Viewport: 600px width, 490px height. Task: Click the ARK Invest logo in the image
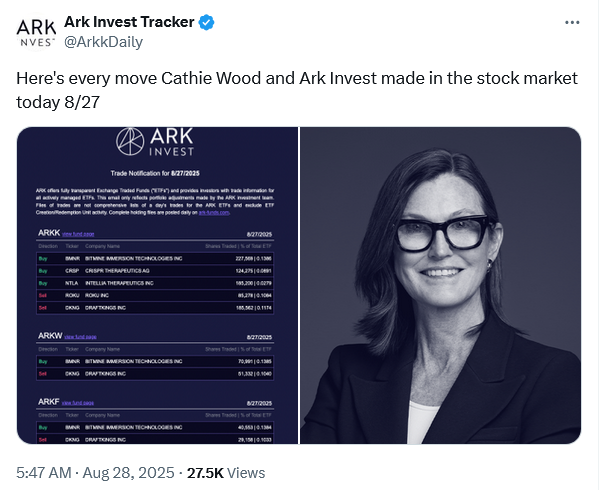pyautogui.click(x=156, y=146)
